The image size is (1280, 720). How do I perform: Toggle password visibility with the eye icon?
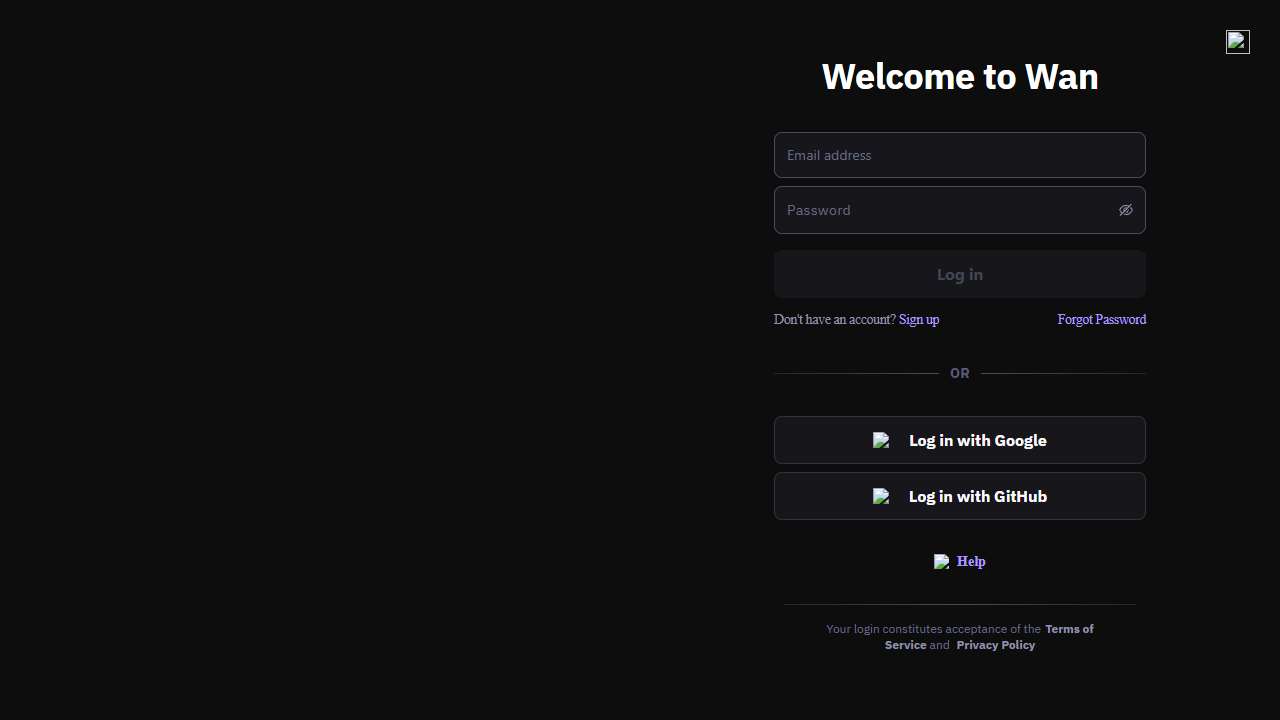click(x=1125, y=210)
